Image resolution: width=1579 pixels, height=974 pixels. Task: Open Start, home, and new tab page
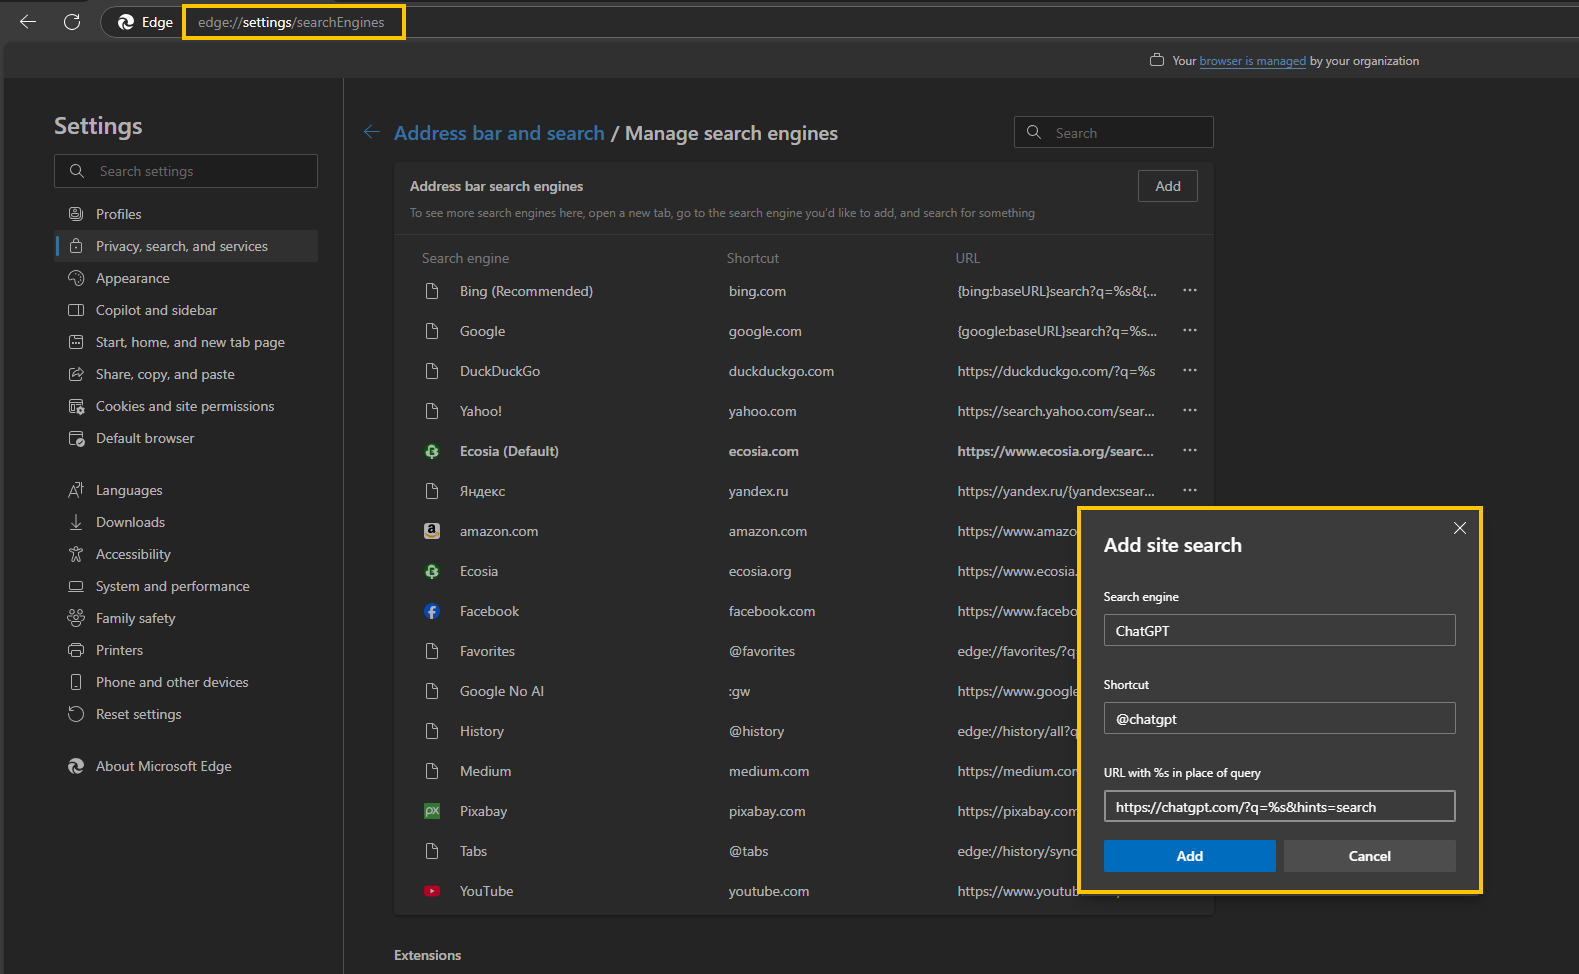click(186, 342)
